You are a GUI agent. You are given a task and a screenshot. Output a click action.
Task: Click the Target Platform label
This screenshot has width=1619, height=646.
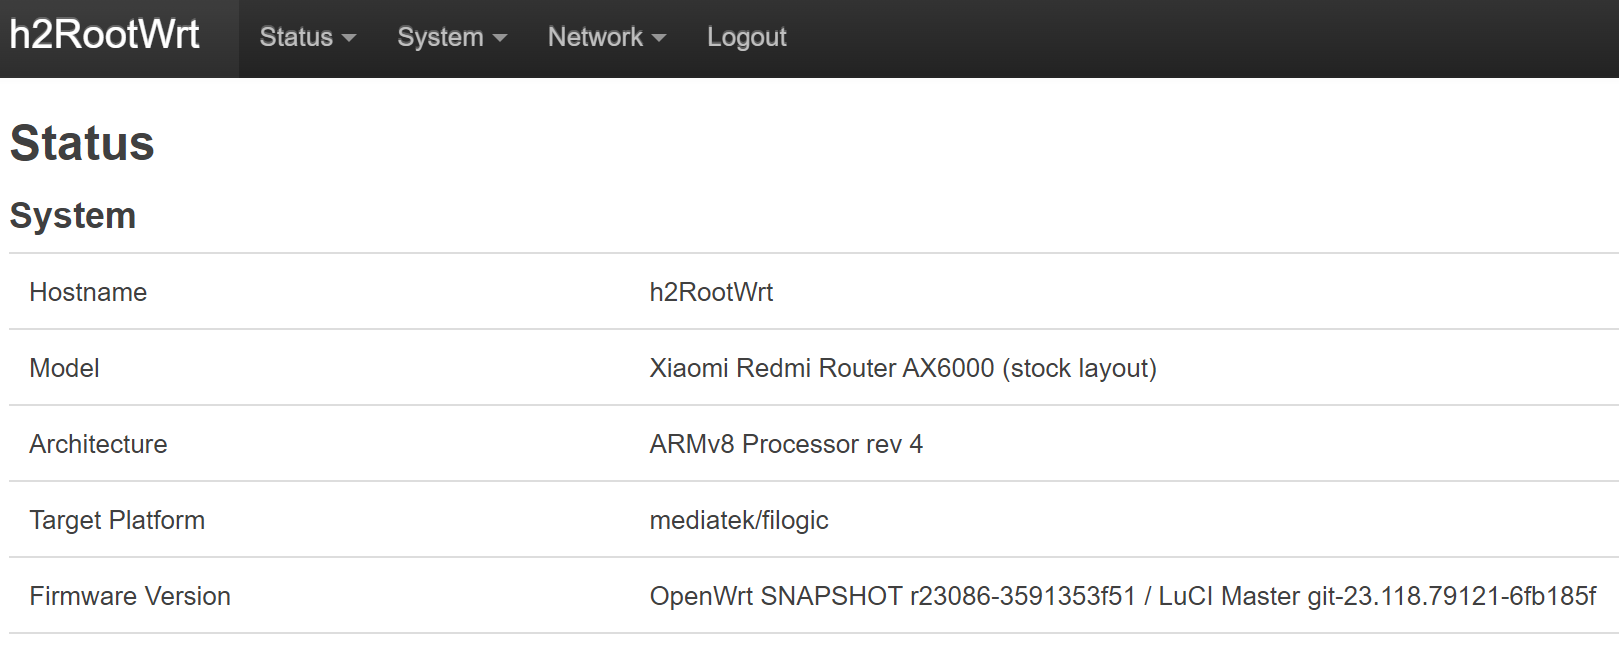click(117, 520)
